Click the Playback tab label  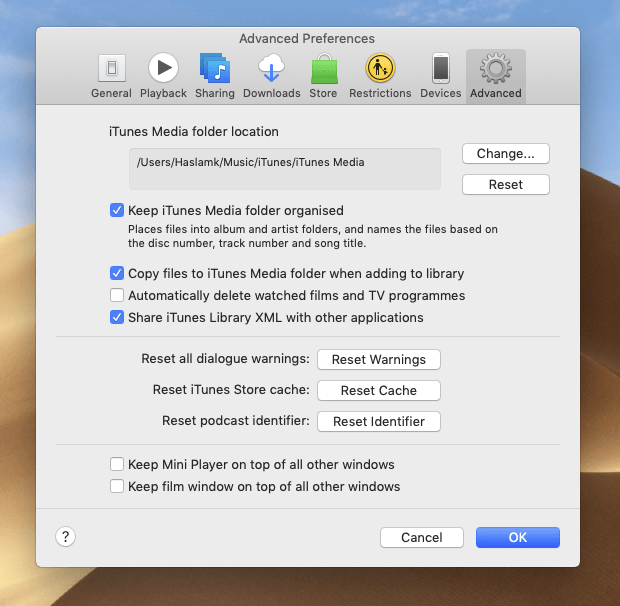click(163, 93)
